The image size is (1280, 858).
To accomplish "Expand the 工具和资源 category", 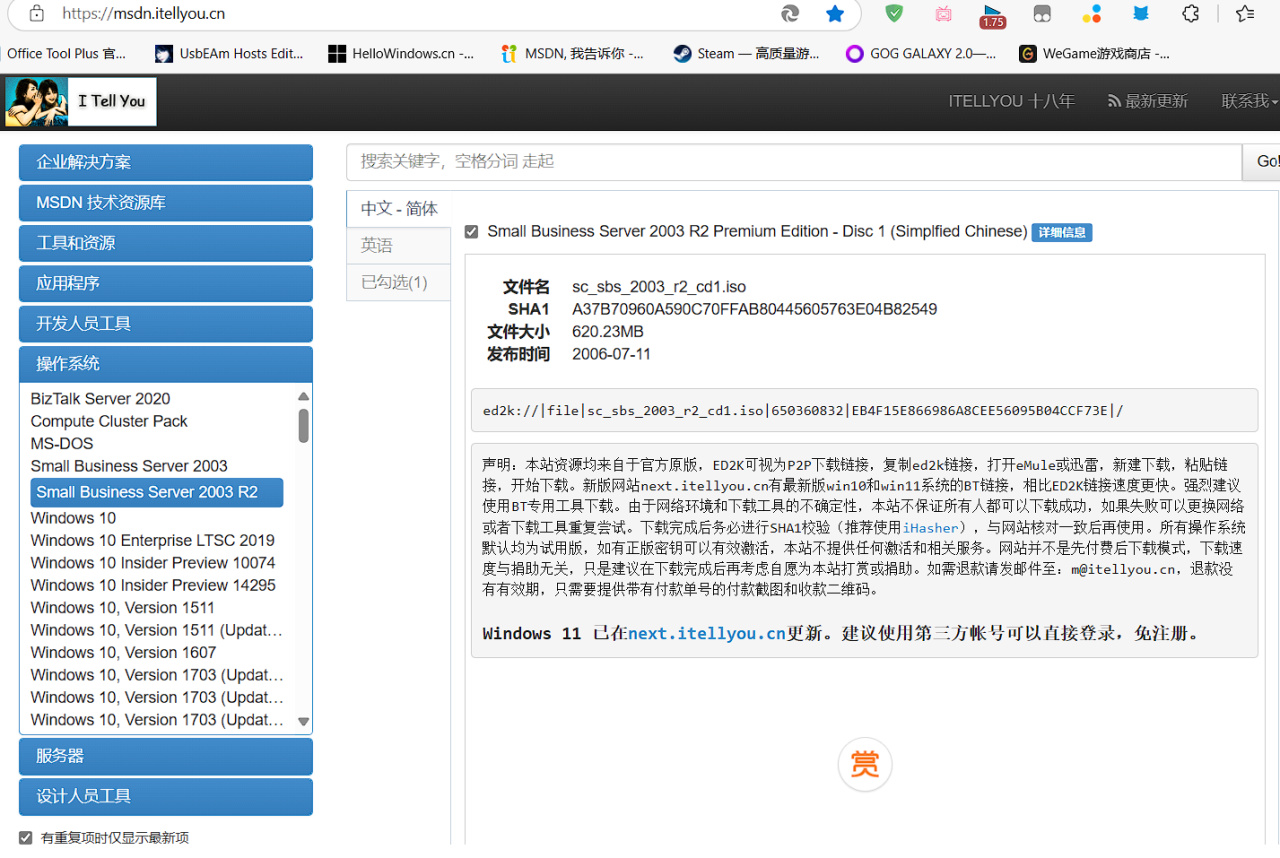I will pyautogui.click(x=166, y=243).
